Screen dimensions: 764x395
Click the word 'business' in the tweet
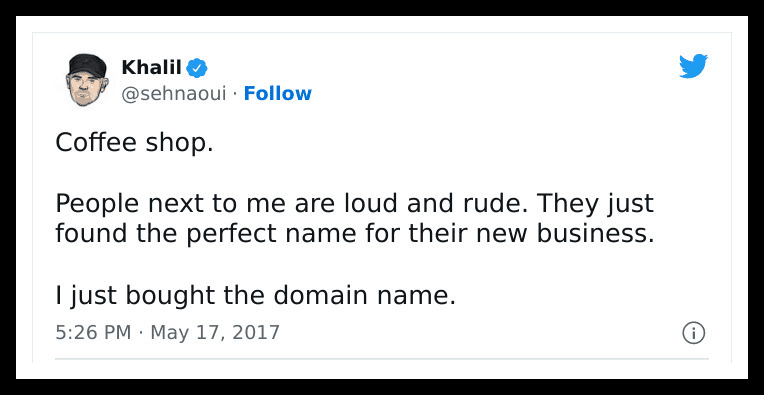(x=592, y=234)
